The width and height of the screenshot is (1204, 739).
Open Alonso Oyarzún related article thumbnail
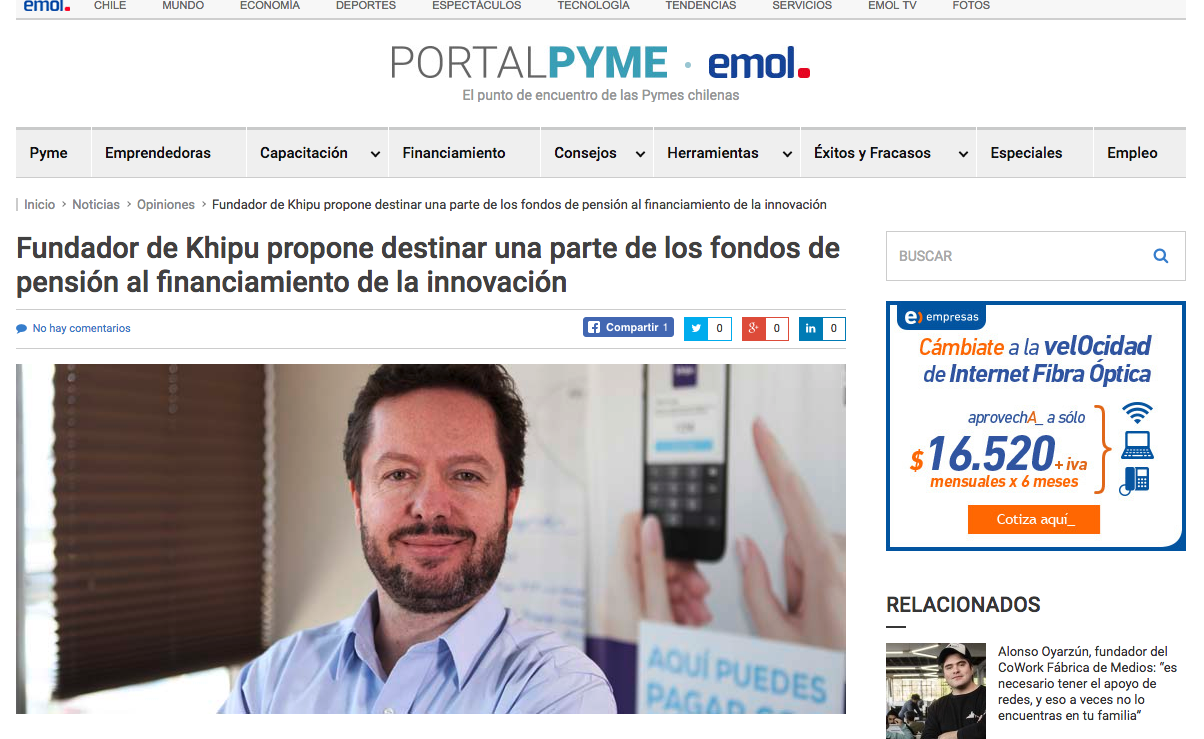[x=936, y=691]
